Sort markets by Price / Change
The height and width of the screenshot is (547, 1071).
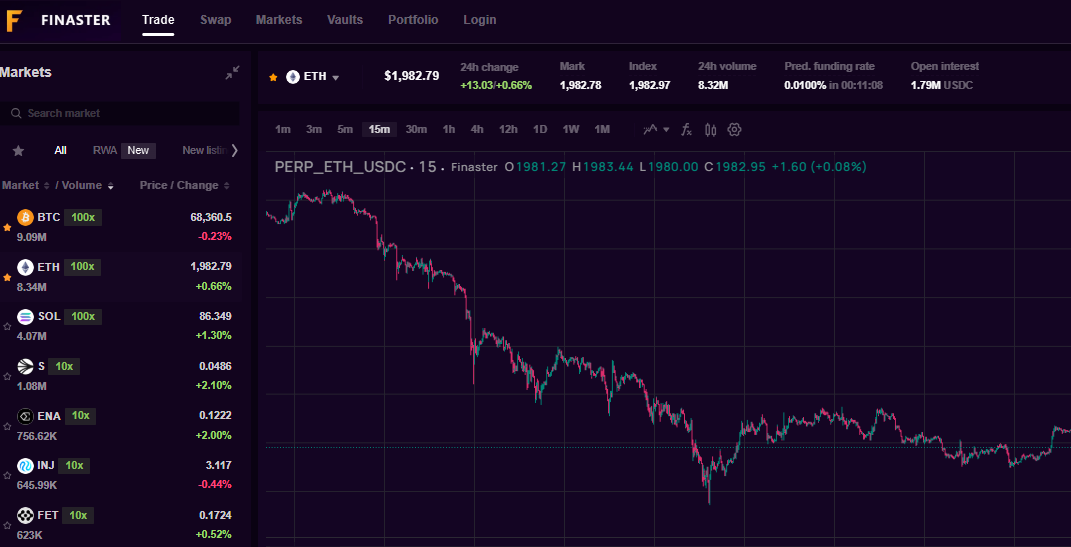185,185
